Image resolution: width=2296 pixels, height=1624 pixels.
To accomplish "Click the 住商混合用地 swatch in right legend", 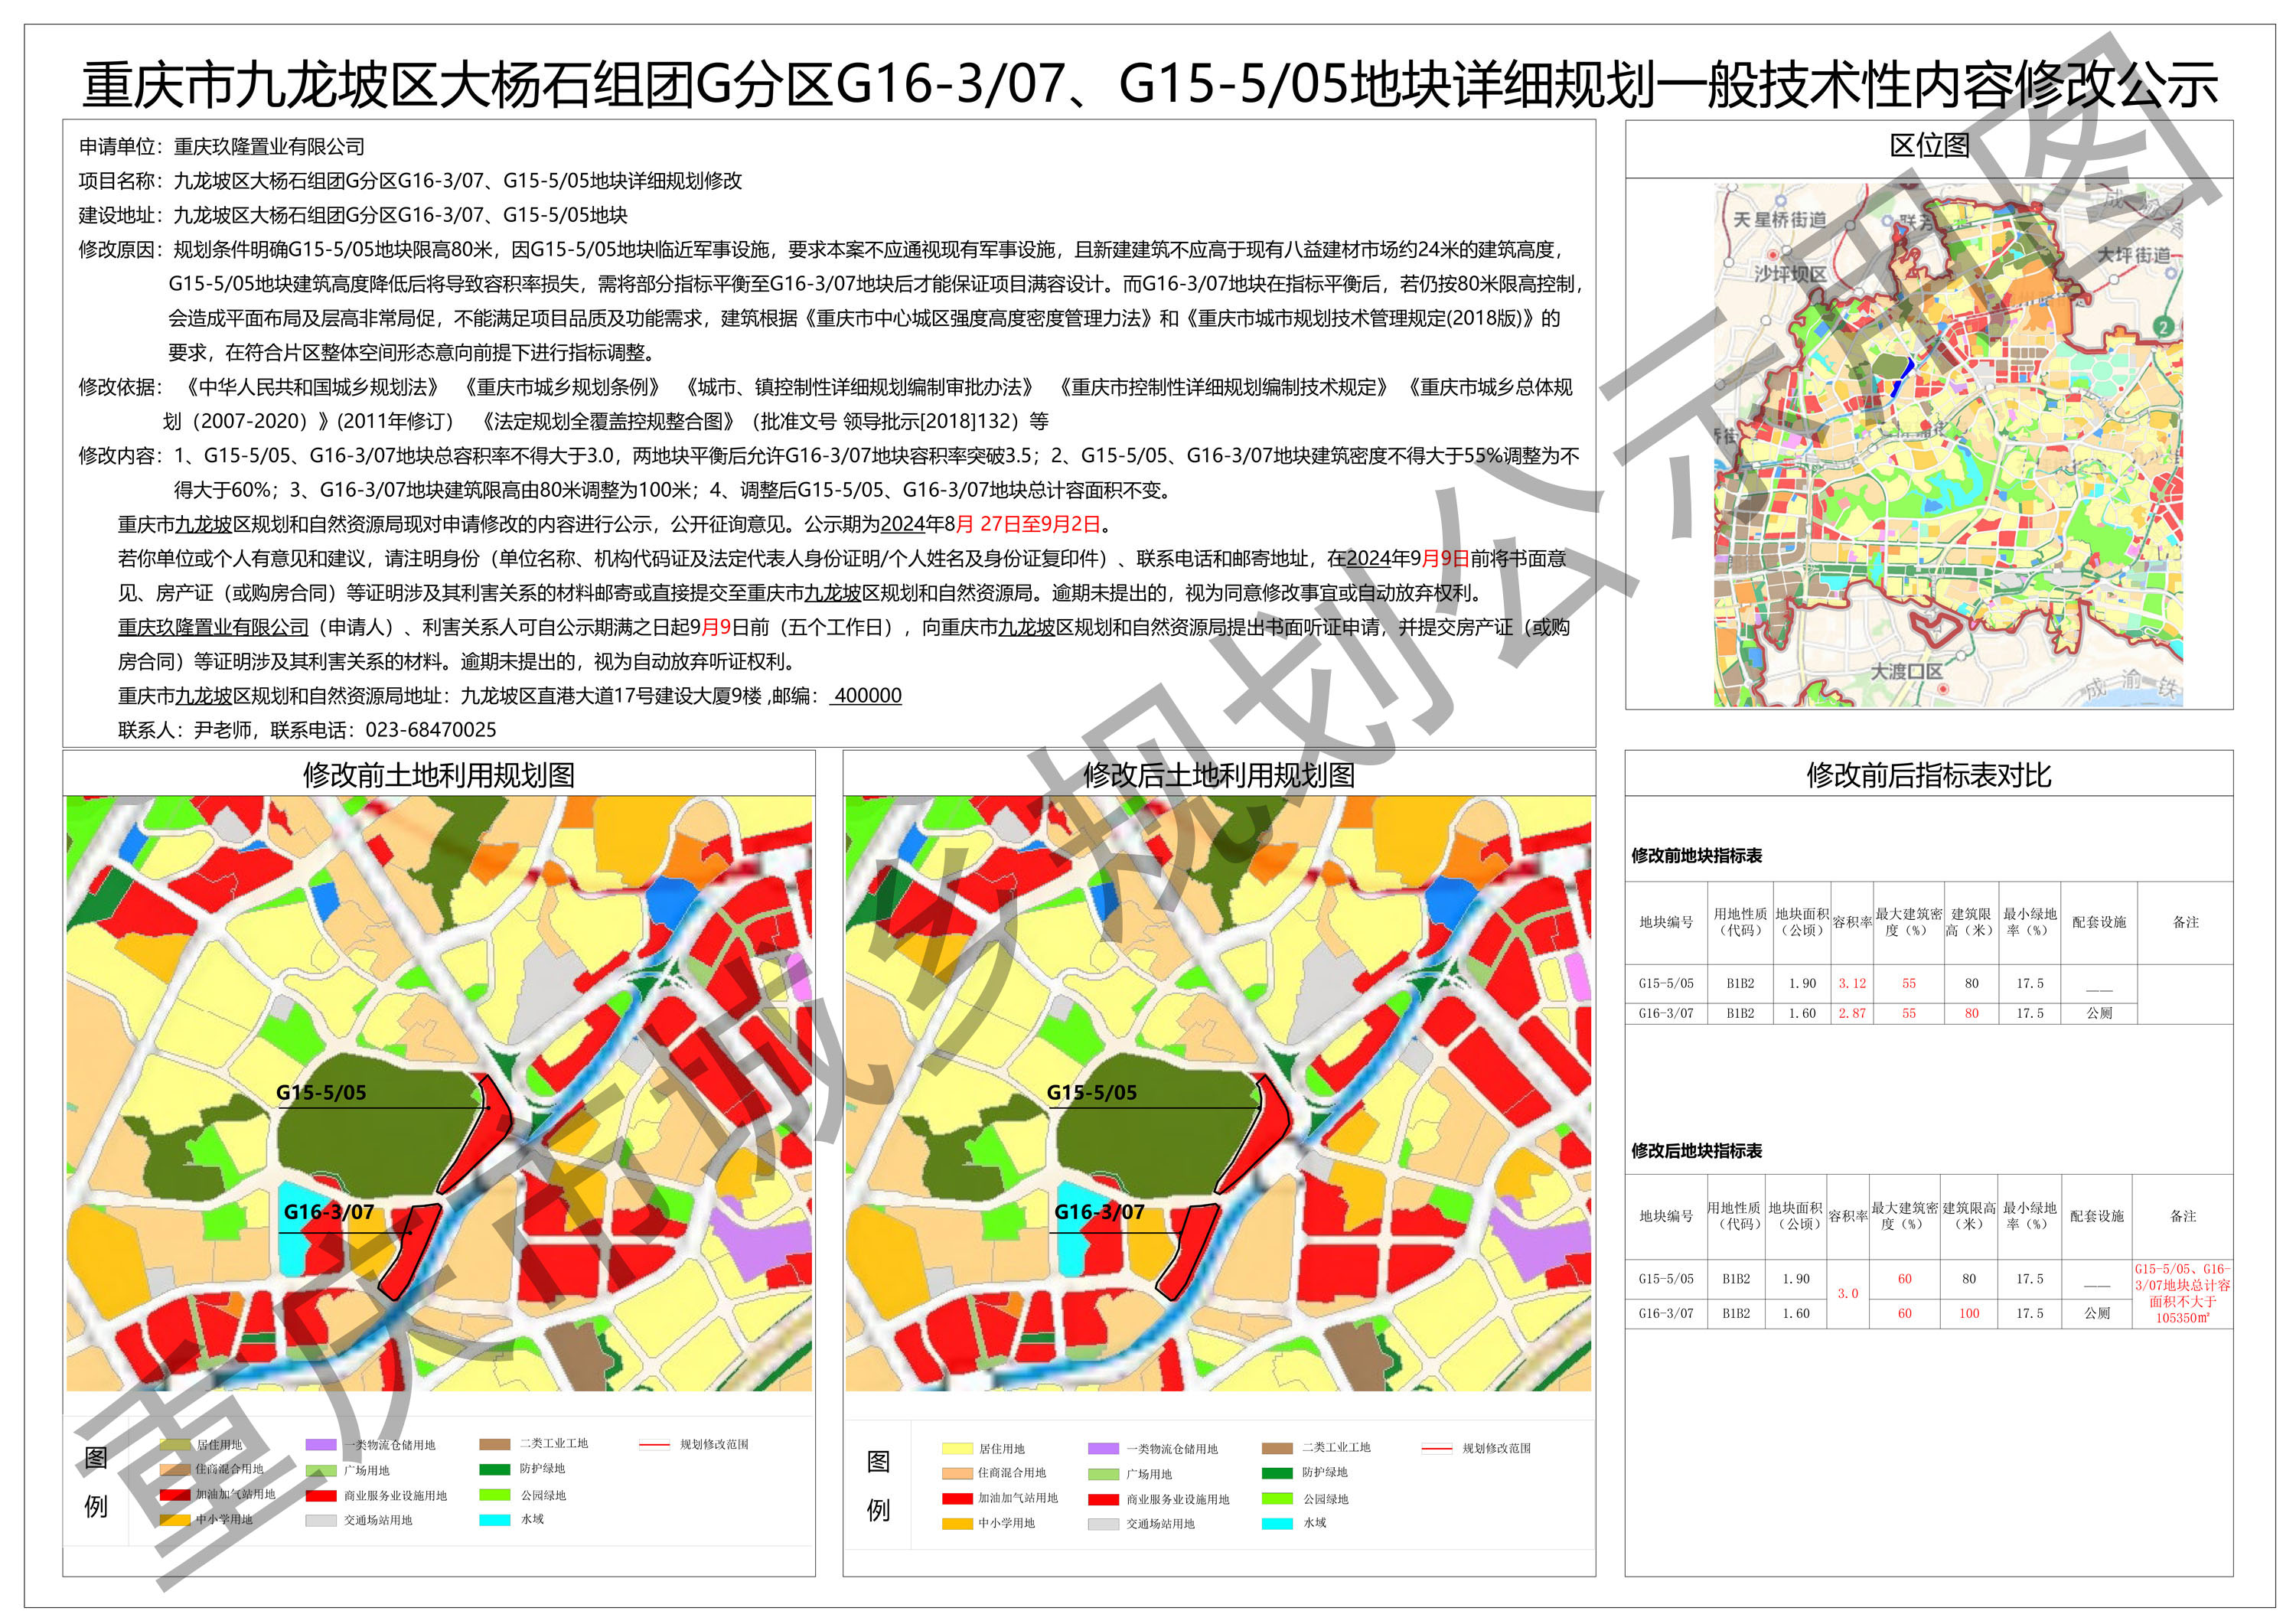I will pos(957,1473).
